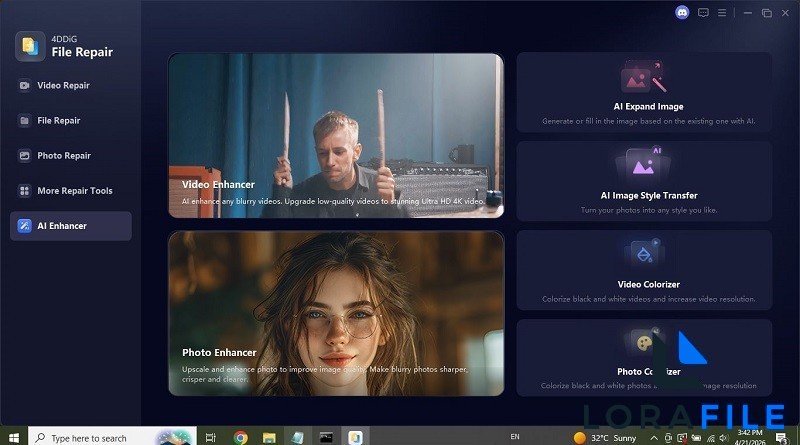Switch to More Repair Tools section

click(74, 191)
